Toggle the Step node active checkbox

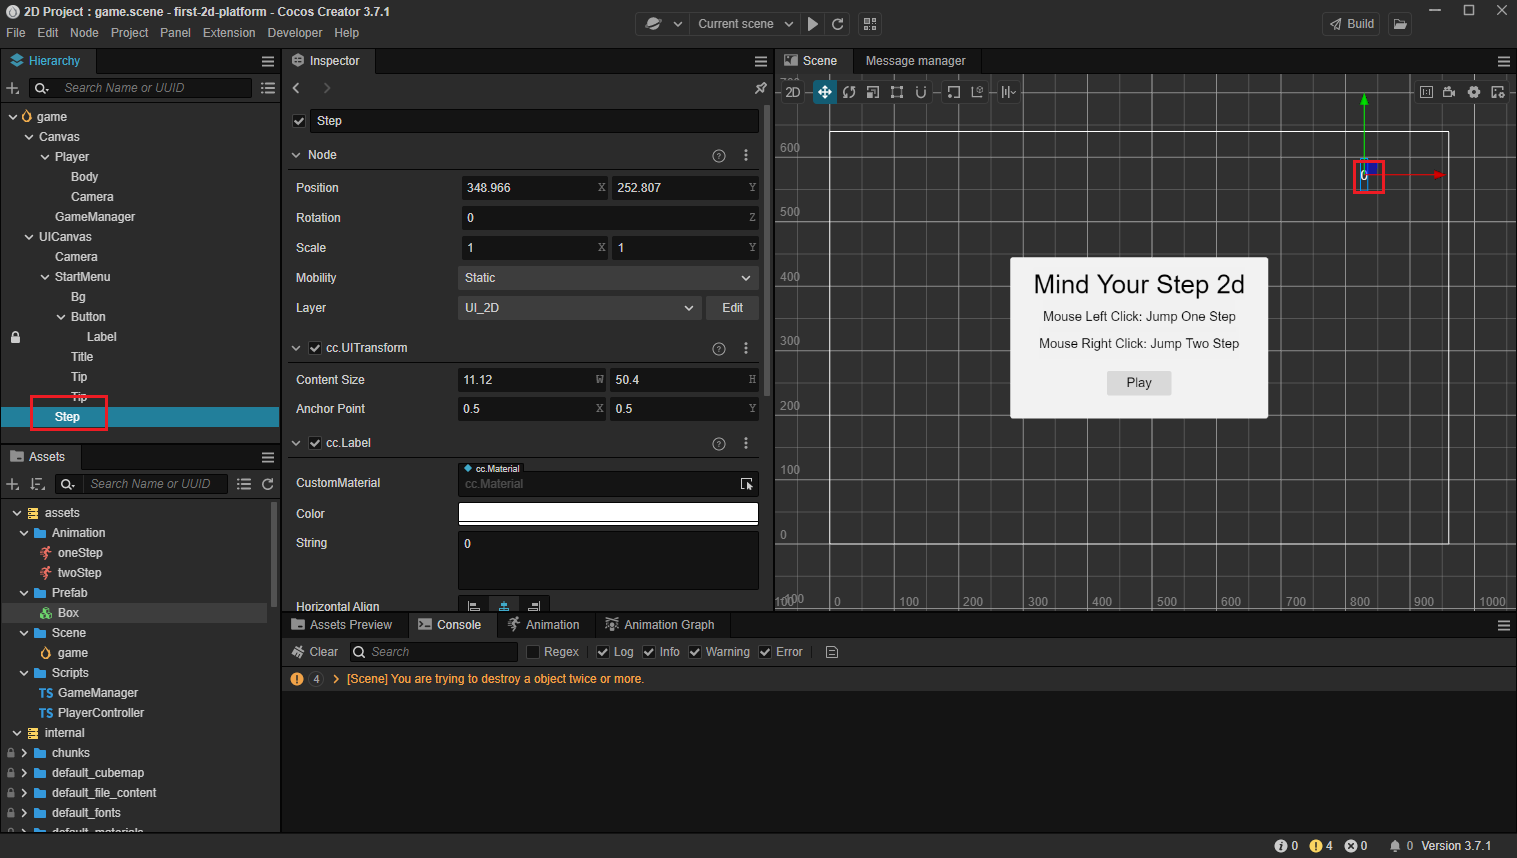[x=299, y=121]
